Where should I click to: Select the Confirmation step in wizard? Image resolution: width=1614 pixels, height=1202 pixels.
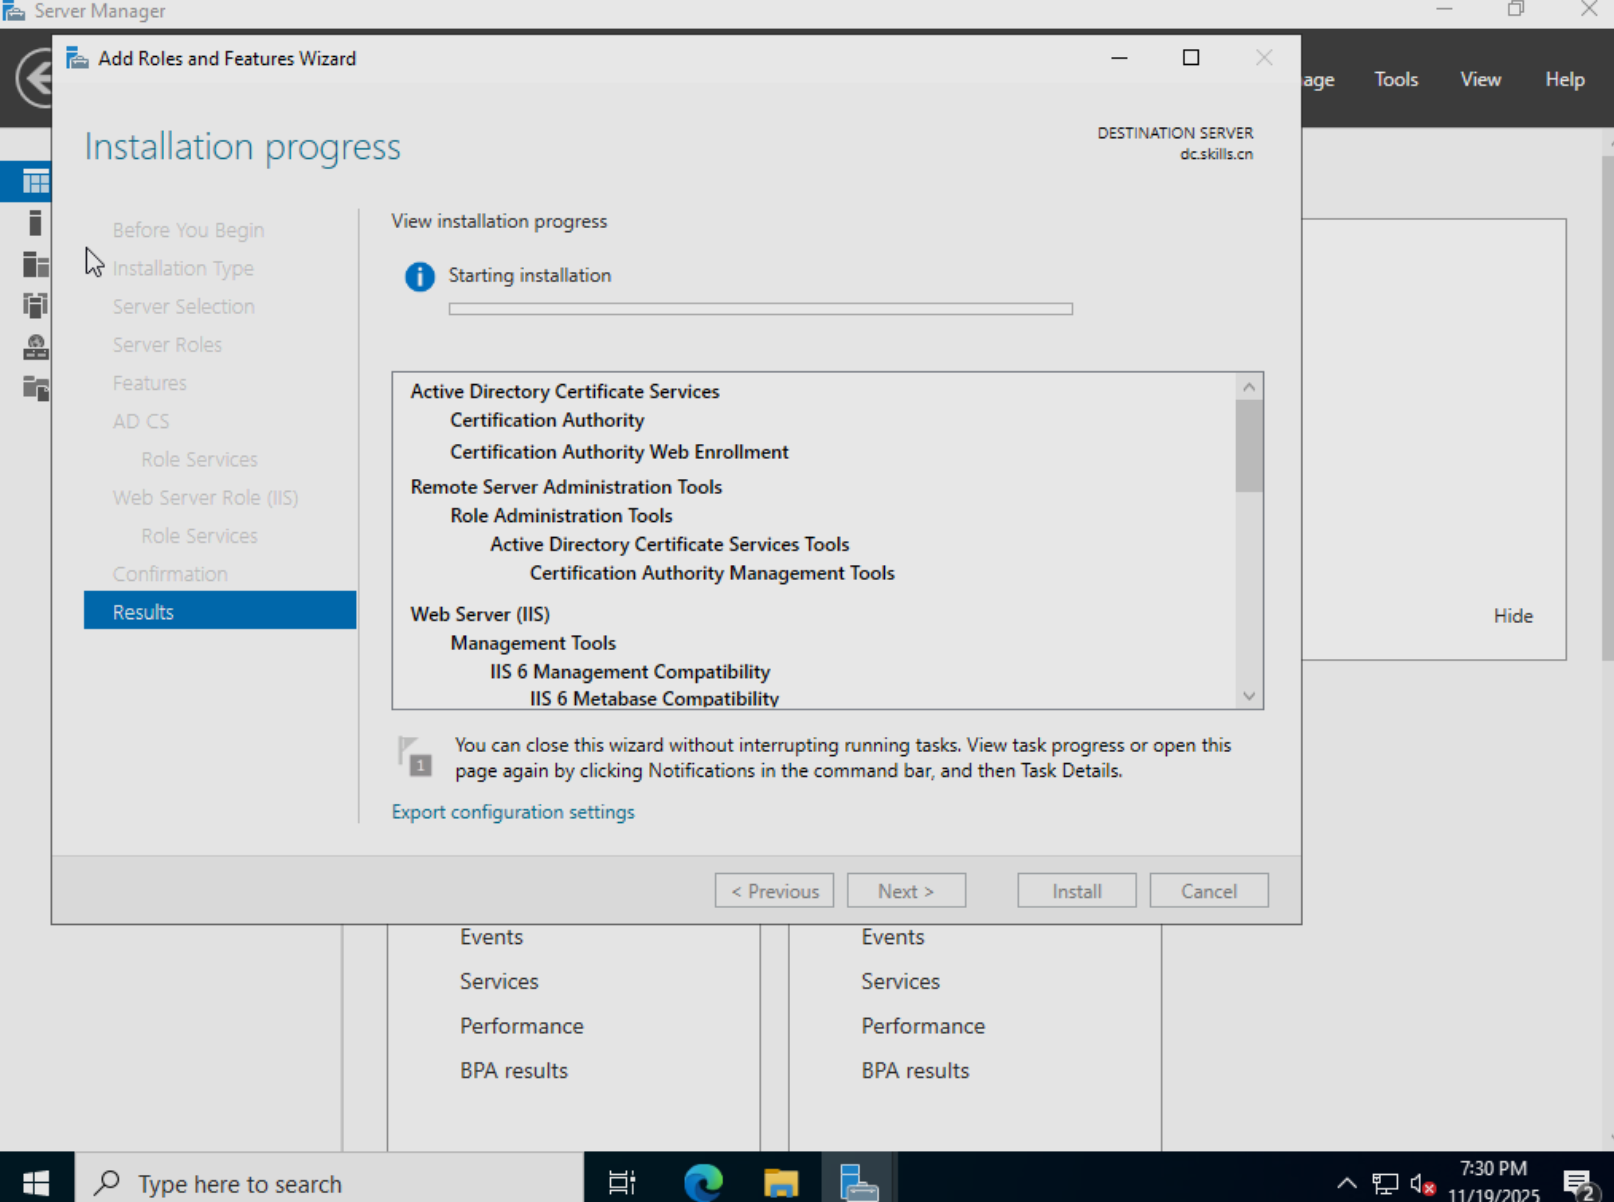click(170, 574)
